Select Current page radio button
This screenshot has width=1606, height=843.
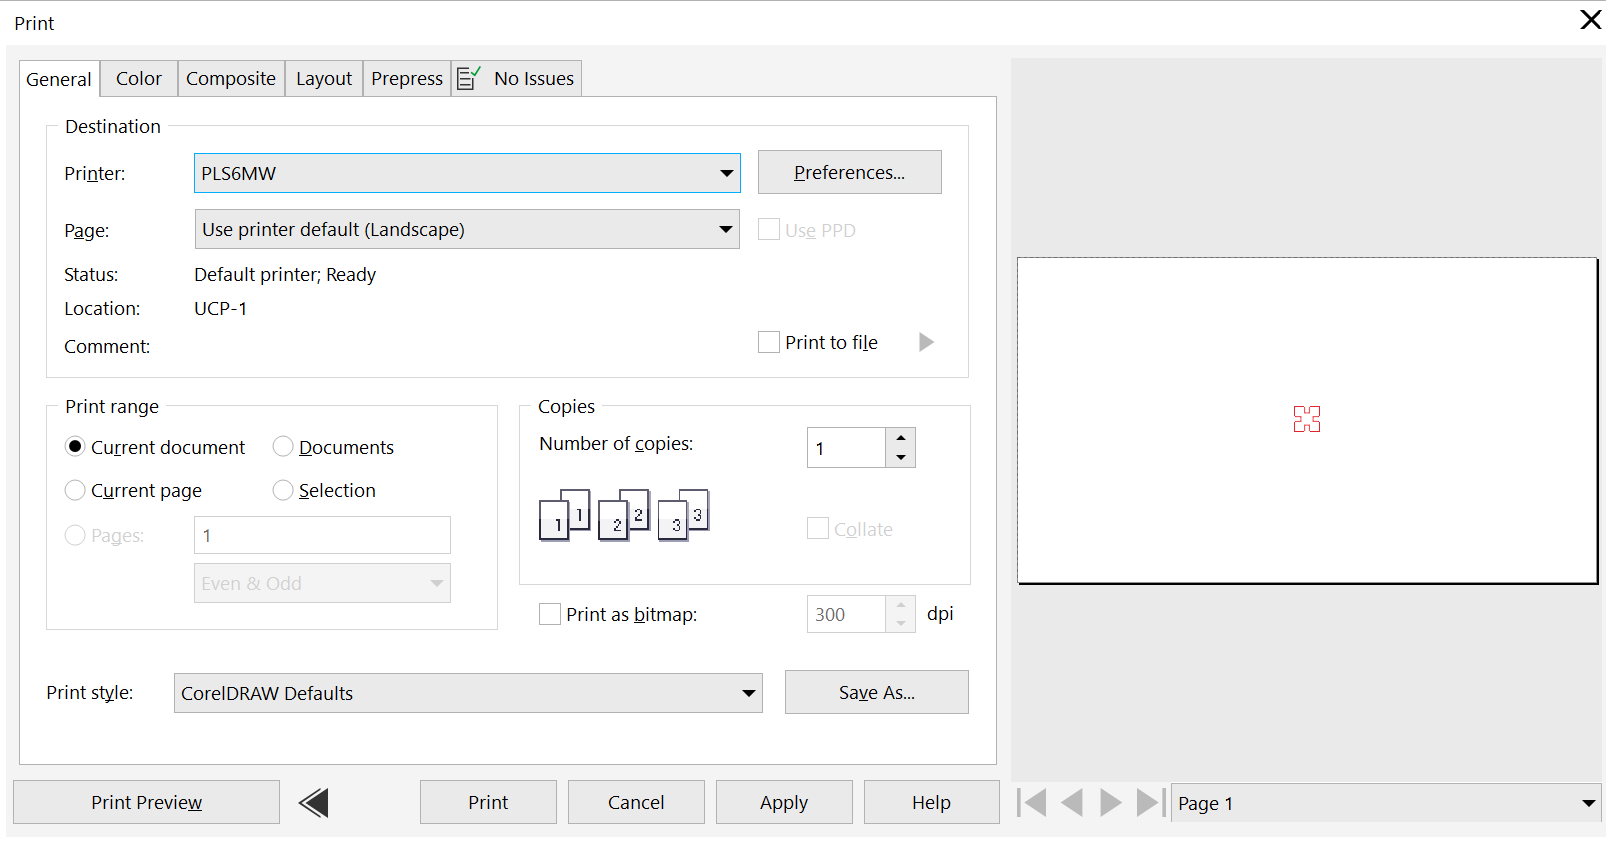(75, 490)
